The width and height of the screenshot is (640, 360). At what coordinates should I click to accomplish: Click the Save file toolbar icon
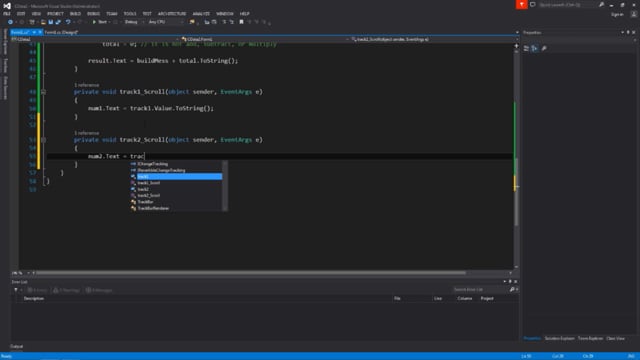(51, 22)
